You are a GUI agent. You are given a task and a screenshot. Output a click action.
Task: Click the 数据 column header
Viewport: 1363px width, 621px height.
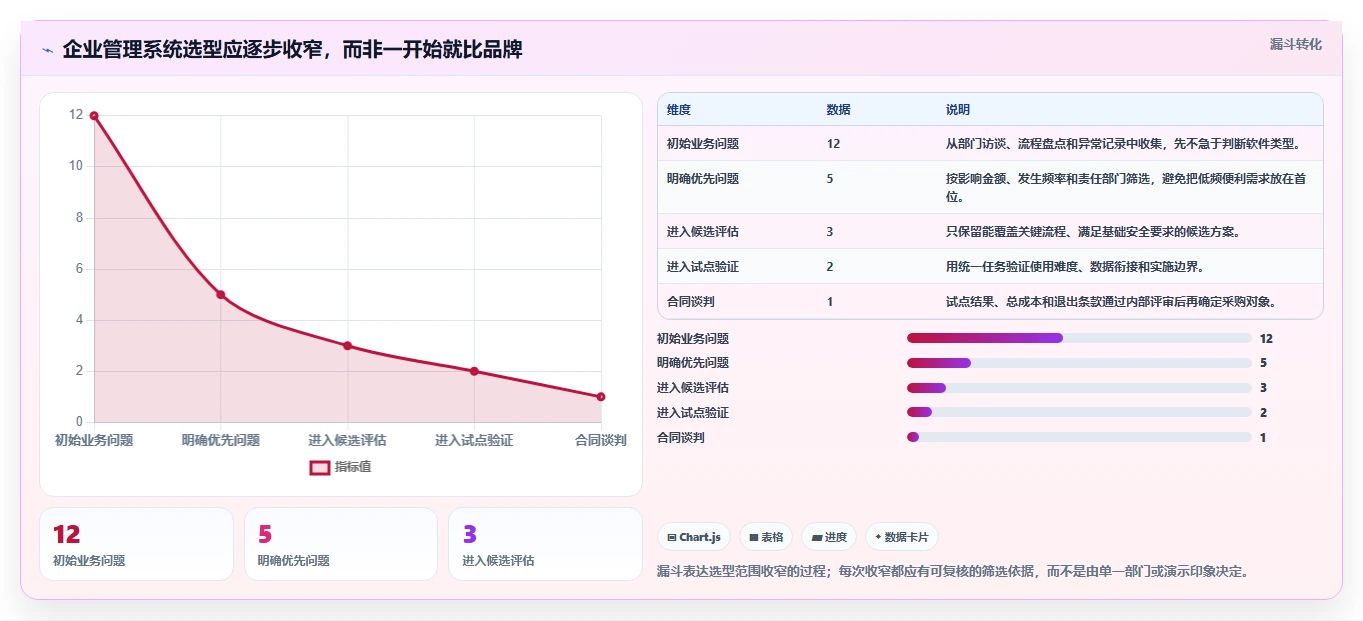pyautogui.click(x=839, y=110)
